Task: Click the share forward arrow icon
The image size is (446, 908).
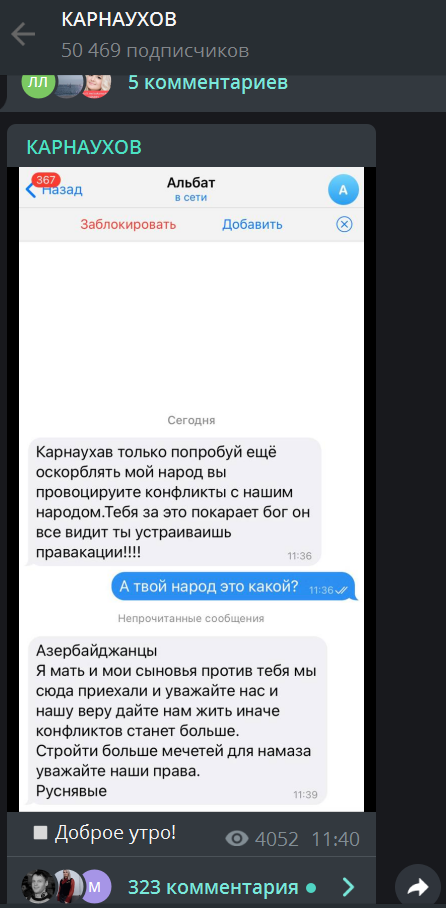Action: coord(418,886)
